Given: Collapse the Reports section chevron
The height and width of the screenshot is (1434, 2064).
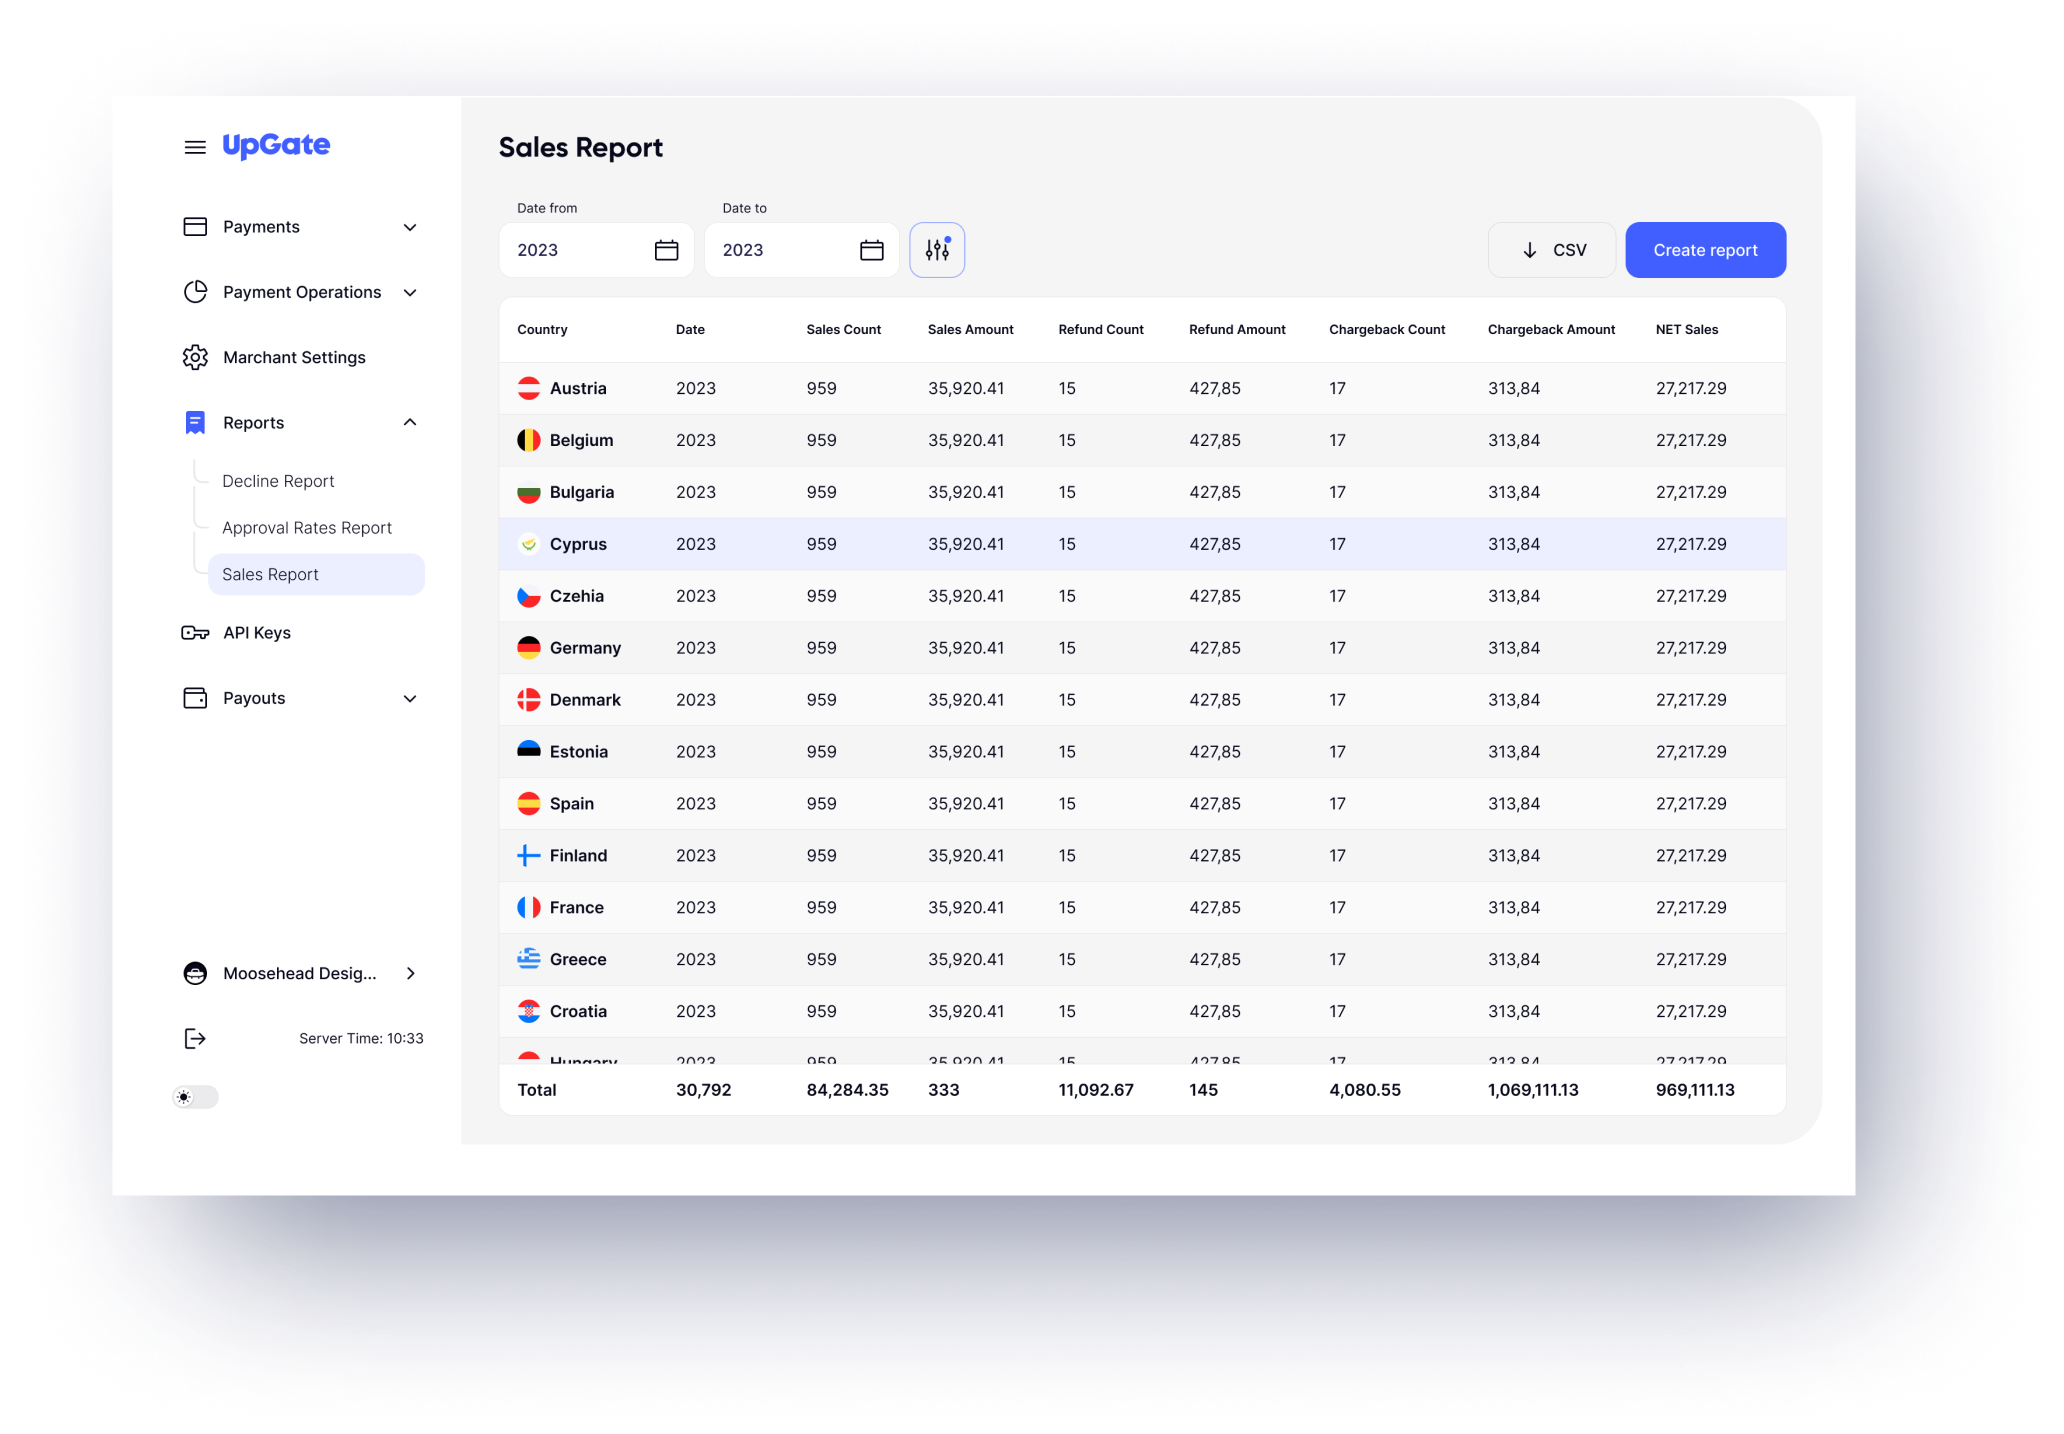Looking at the screenshot, I should [410, 422].
